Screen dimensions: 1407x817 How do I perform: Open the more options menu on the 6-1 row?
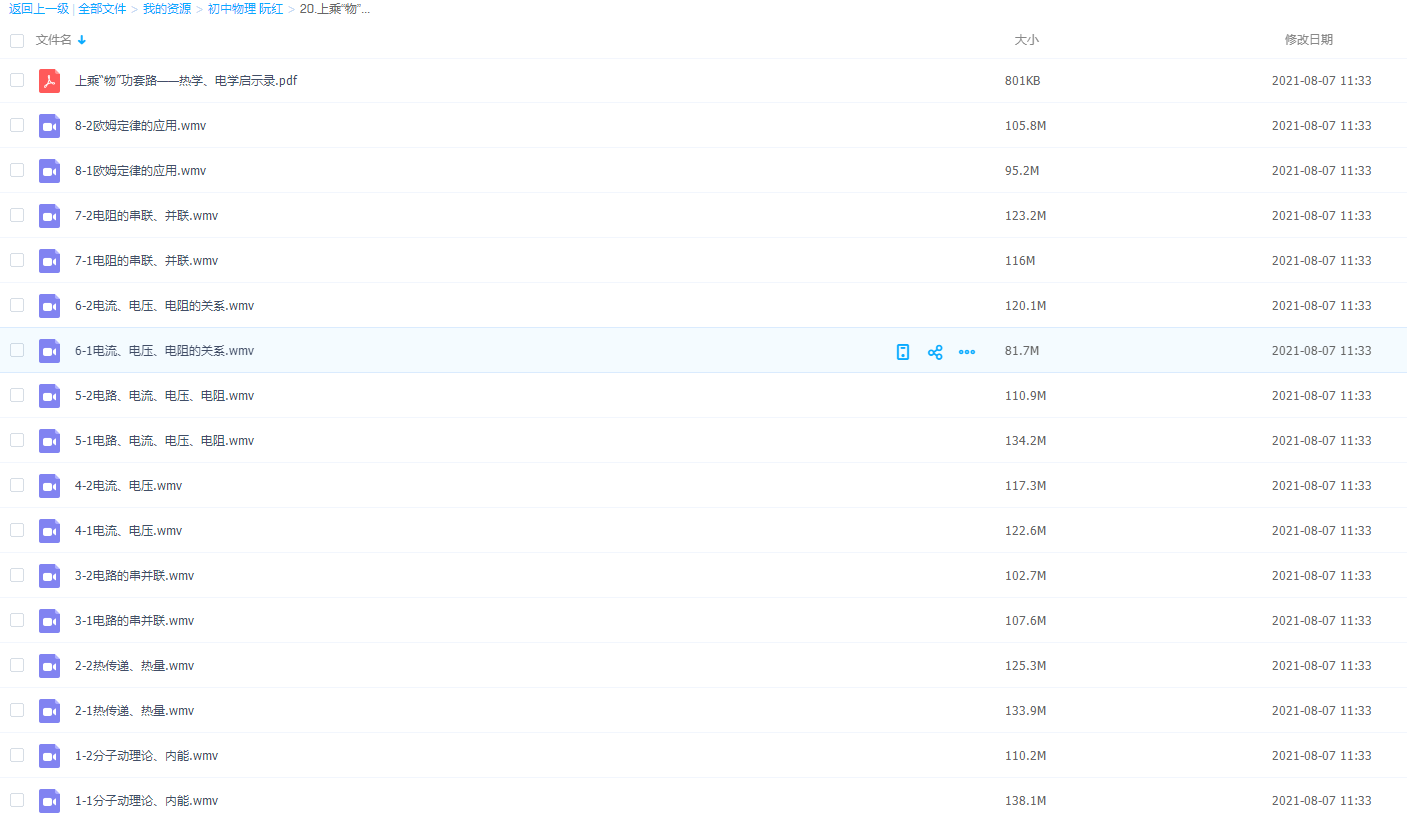tap(967, 352)
